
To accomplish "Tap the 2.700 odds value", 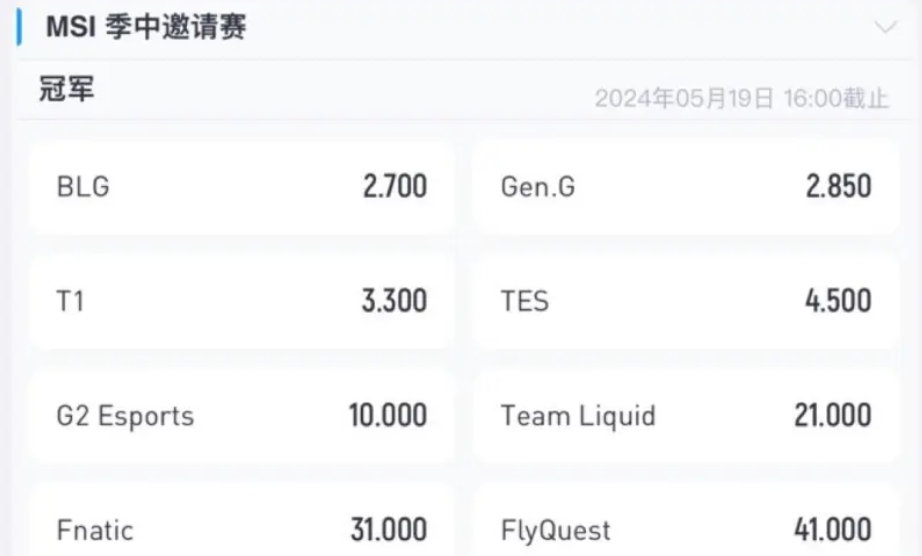I will (394, 187).
